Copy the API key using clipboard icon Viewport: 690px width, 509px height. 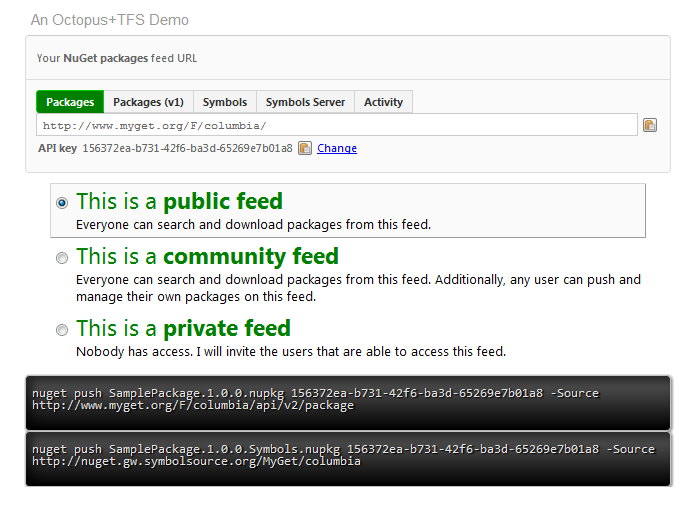tap(305, 148)
